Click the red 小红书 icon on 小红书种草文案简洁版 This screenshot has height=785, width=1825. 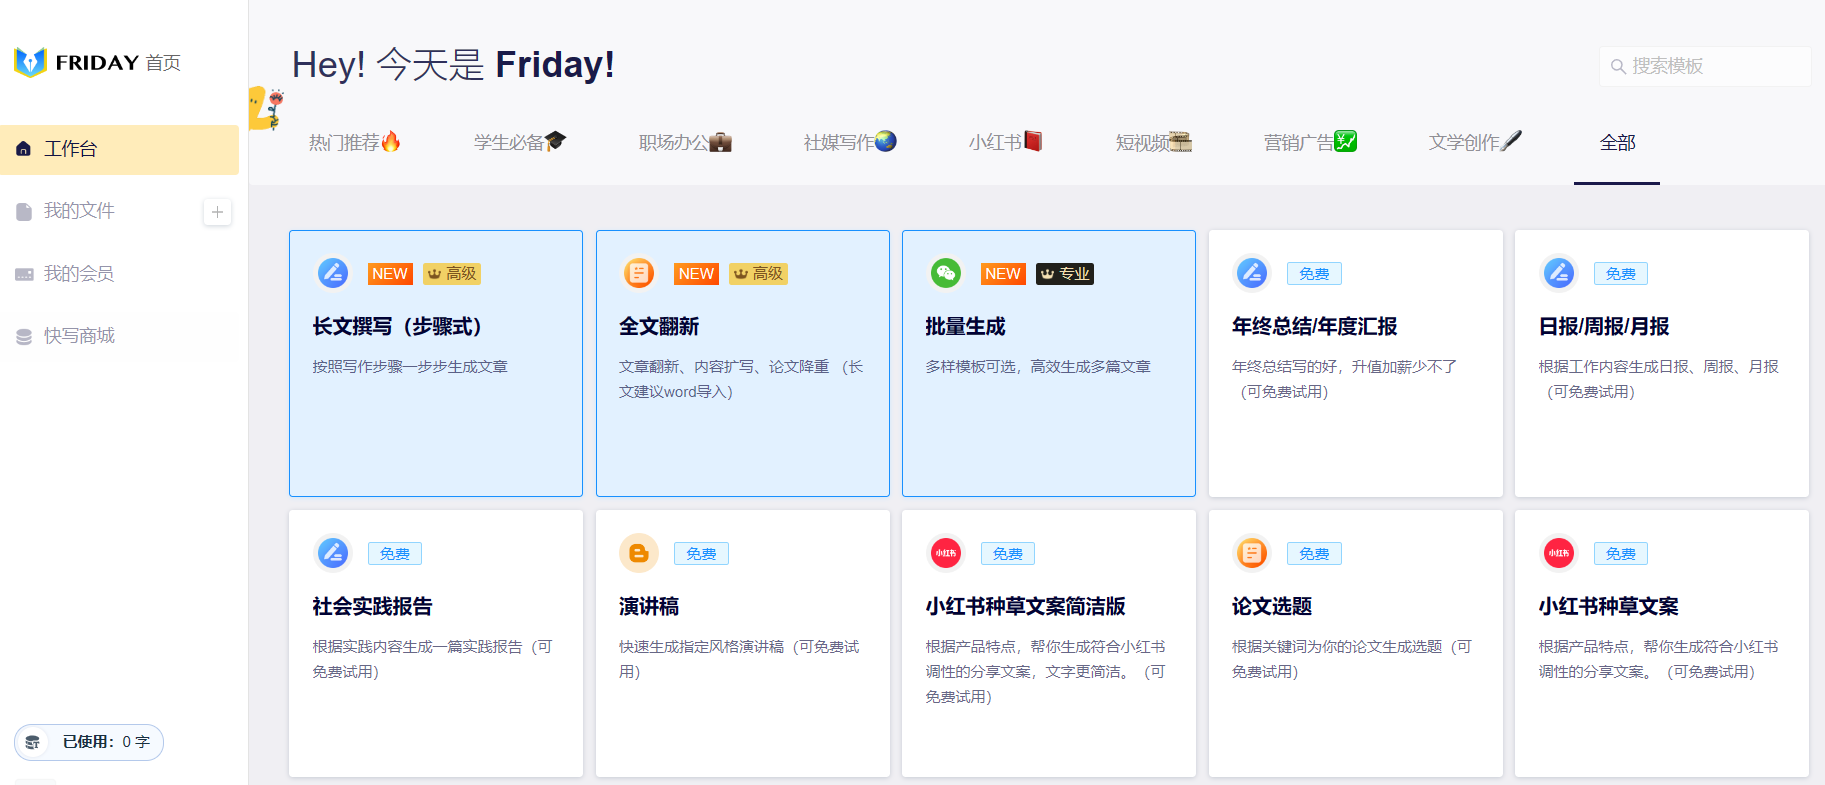tap(945, 553)
